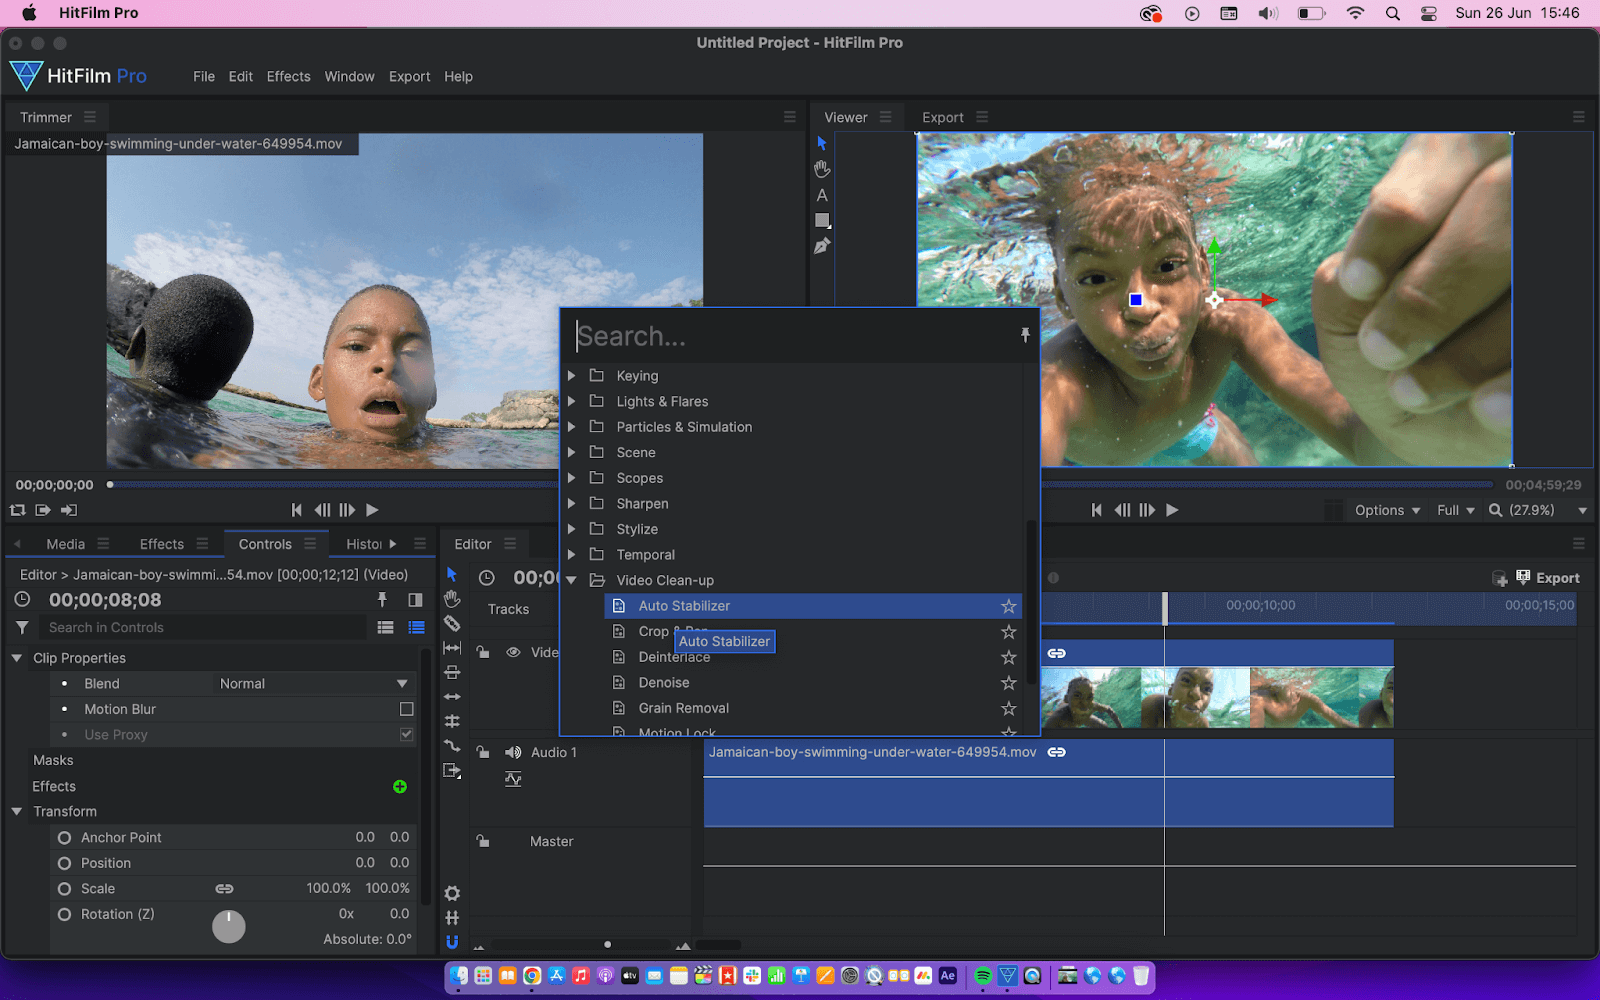
Task: Toggle the Motion Blur checkbox
Action: [406, 709]
